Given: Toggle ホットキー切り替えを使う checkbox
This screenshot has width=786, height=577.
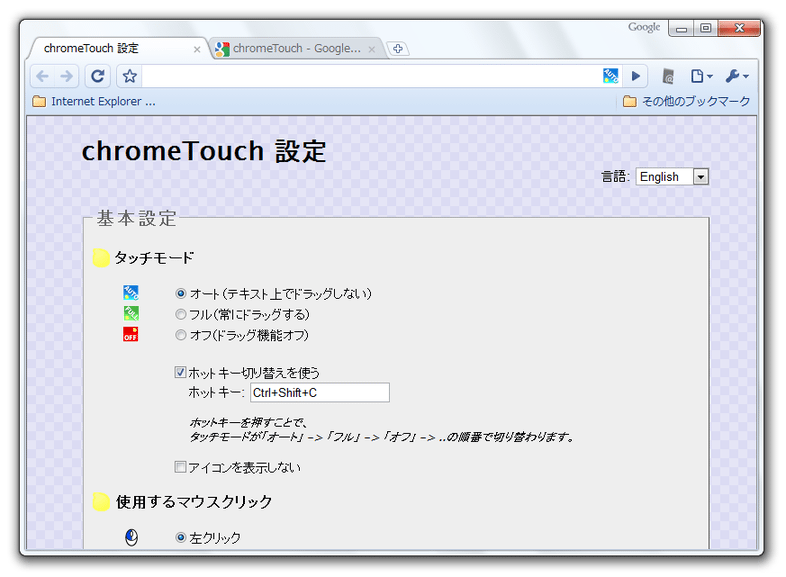Looking at the screenshot, I should click(180, 372).
